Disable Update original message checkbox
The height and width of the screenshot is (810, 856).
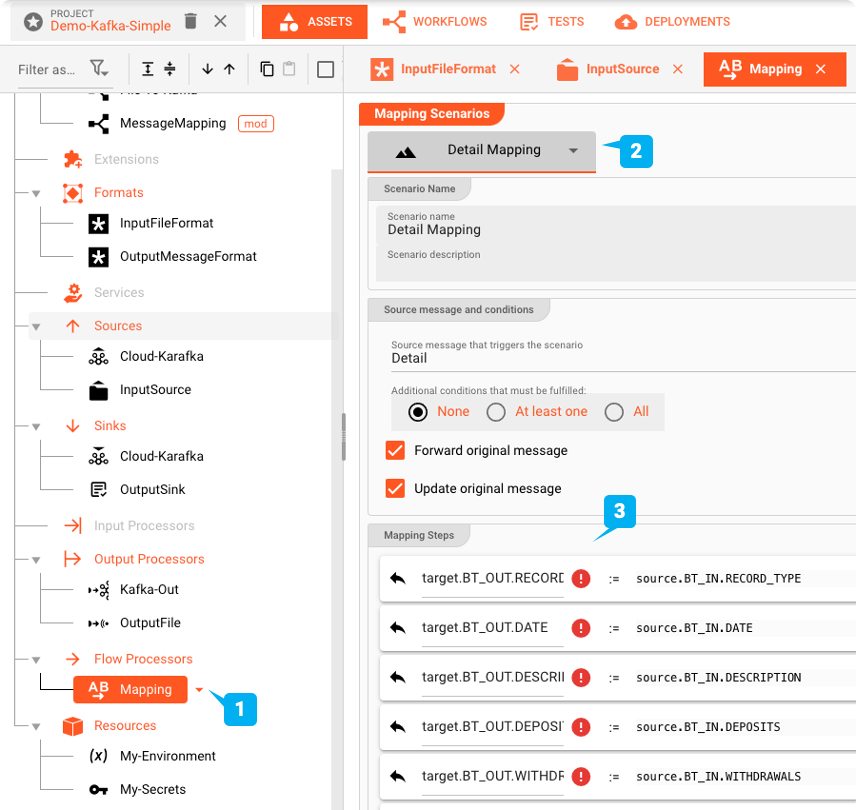point(395,489)
